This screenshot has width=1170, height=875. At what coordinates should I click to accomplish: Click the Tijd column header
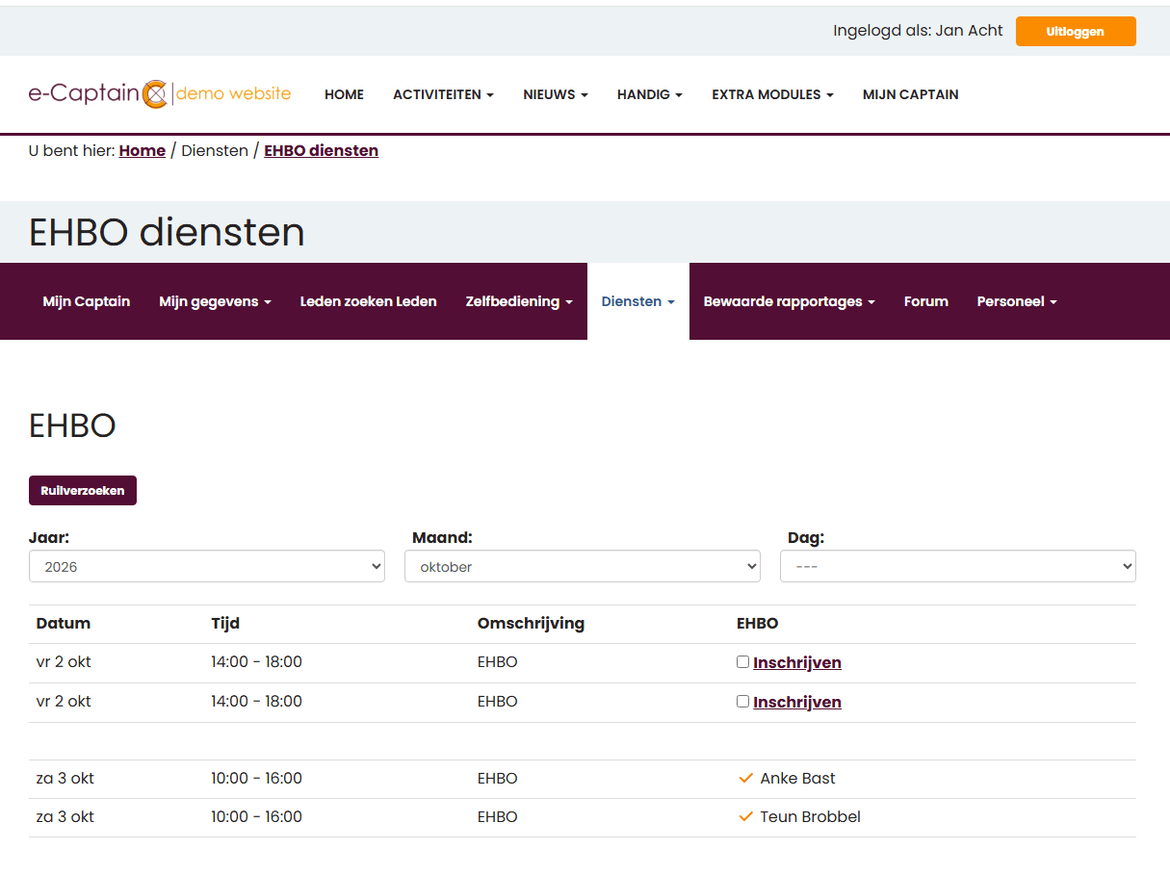click(x=225, y=624)
